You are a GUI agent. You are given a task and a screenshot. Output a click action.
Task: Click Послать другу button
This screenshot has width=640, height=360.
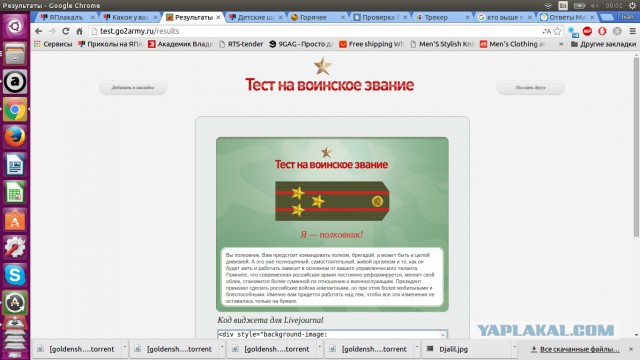pyautogui.click(x=530, y=87)
